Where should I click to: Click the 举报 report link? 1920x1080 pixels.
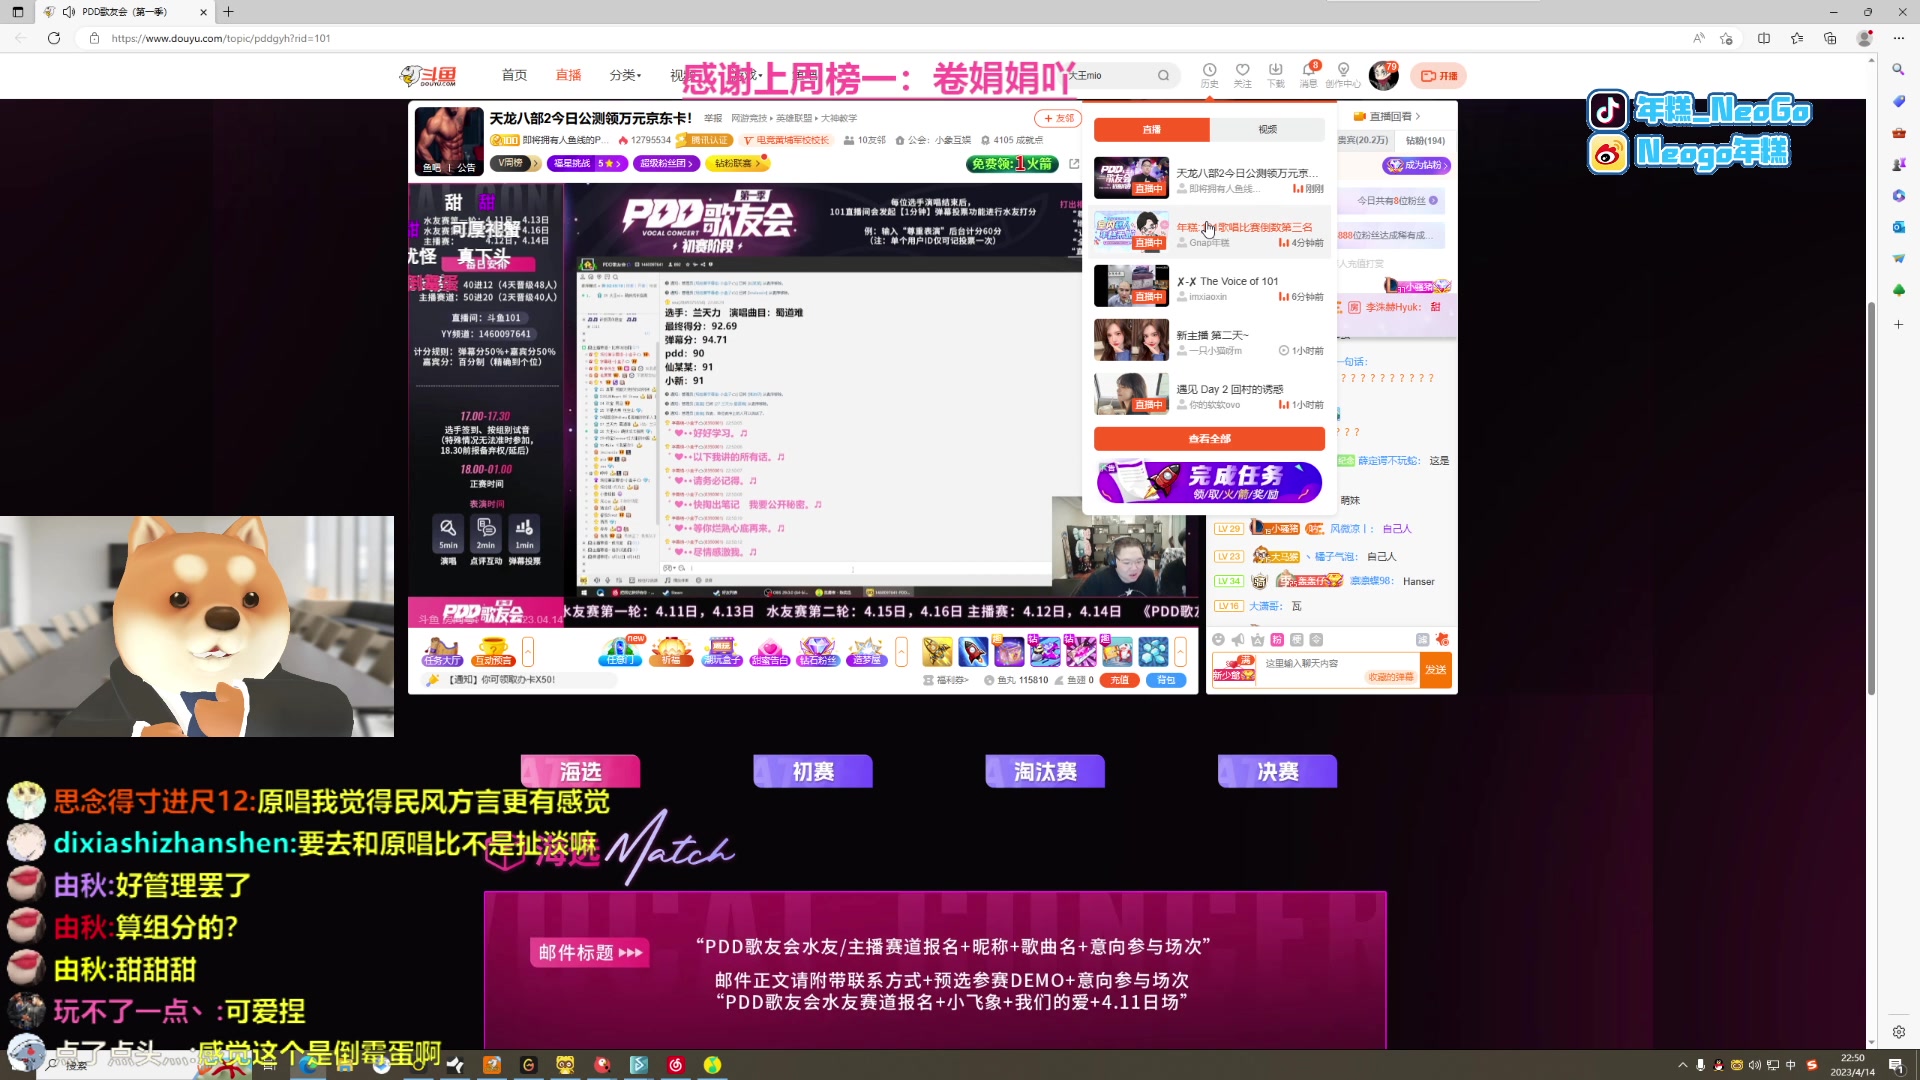coord(713,118)
